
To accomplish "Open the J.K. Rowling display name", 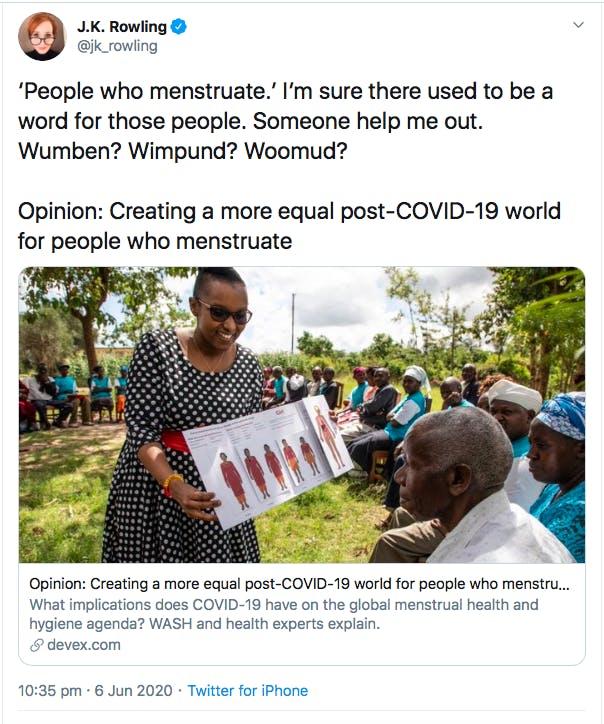I will click(120, 27).
